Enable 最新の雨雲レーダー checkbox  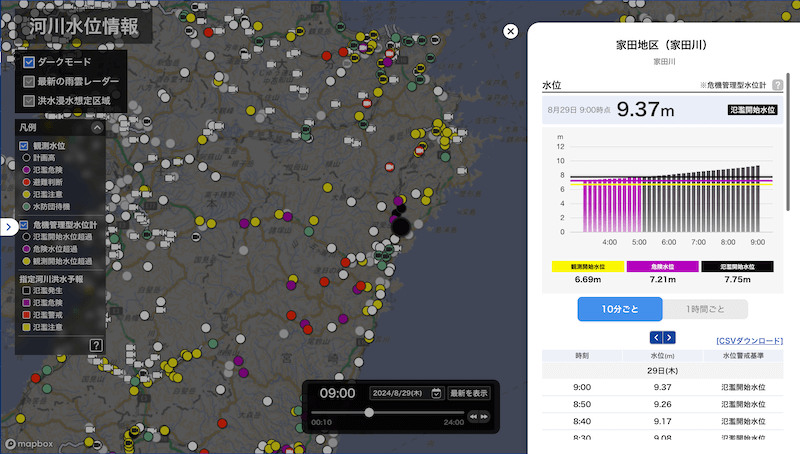[30, 81]
